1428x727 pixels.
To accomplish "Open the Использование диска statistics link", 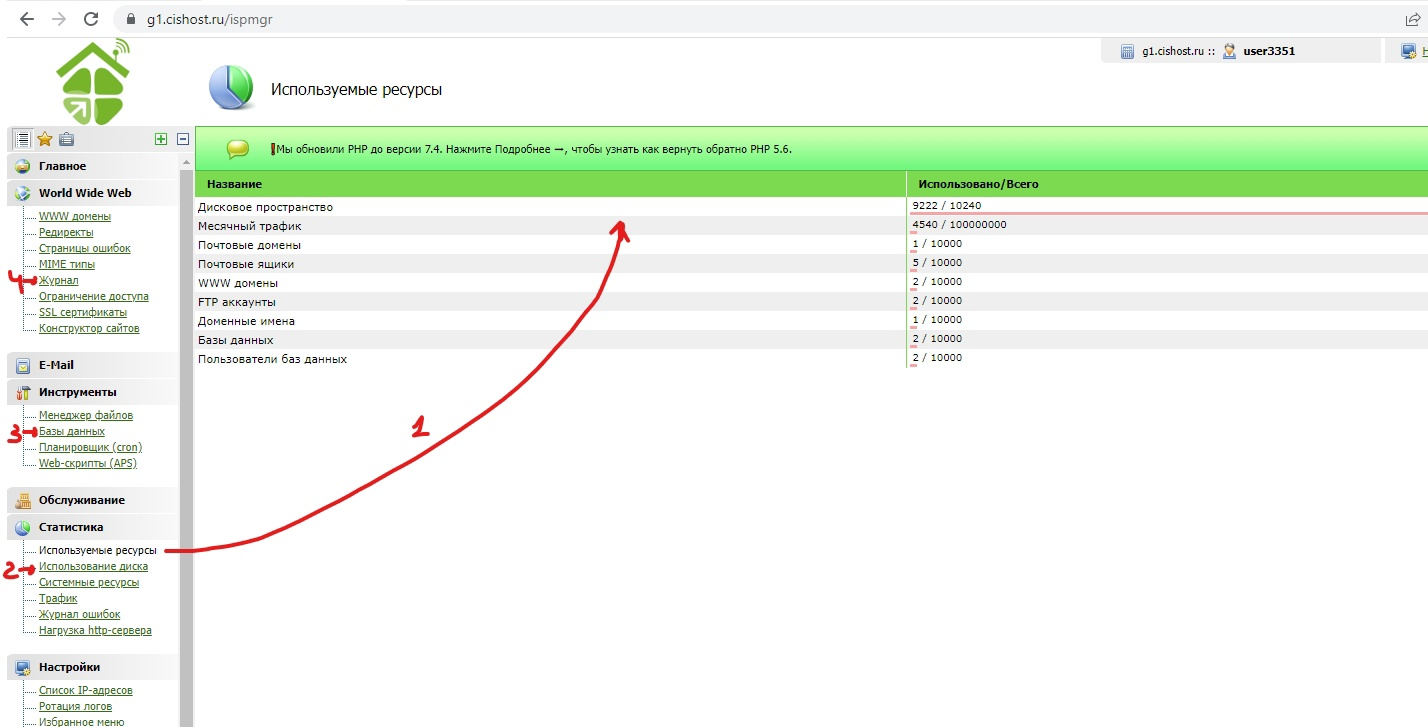I will tap(93, 566).
